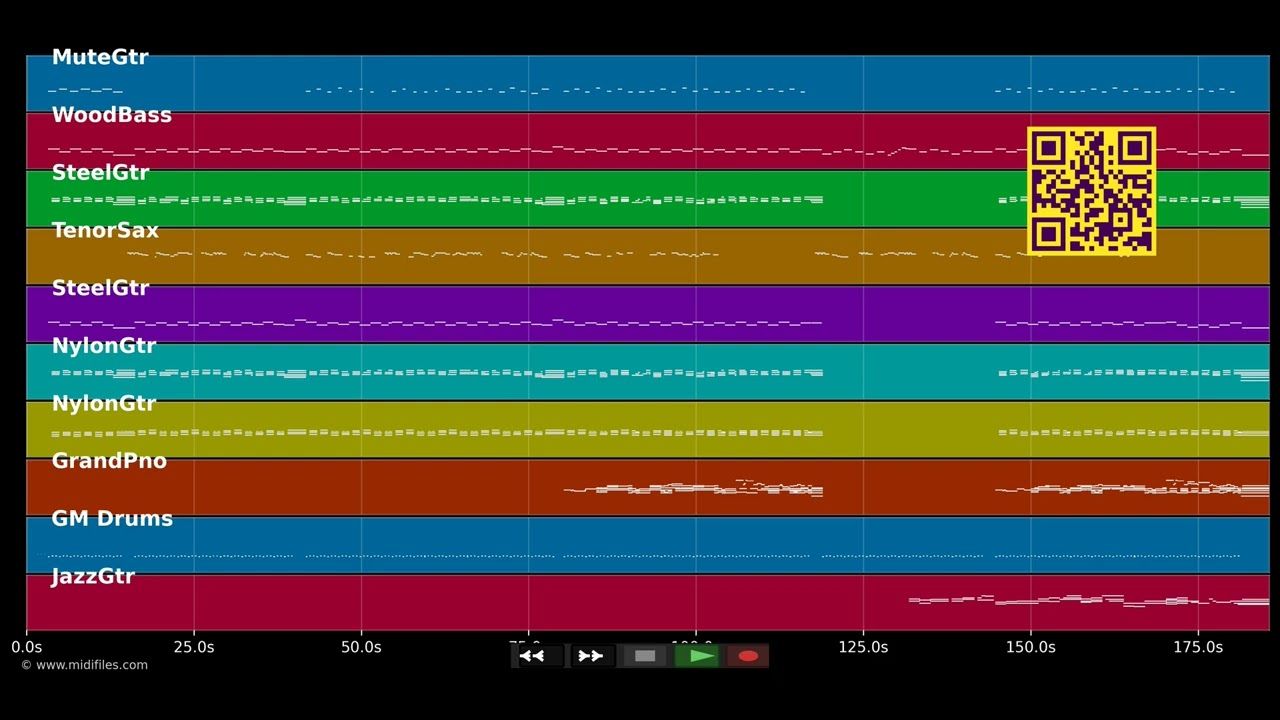Image resolution: width=1280 pixels, height=720 pixels.
Task: Click the rewind button
Action: coord(539,656)
